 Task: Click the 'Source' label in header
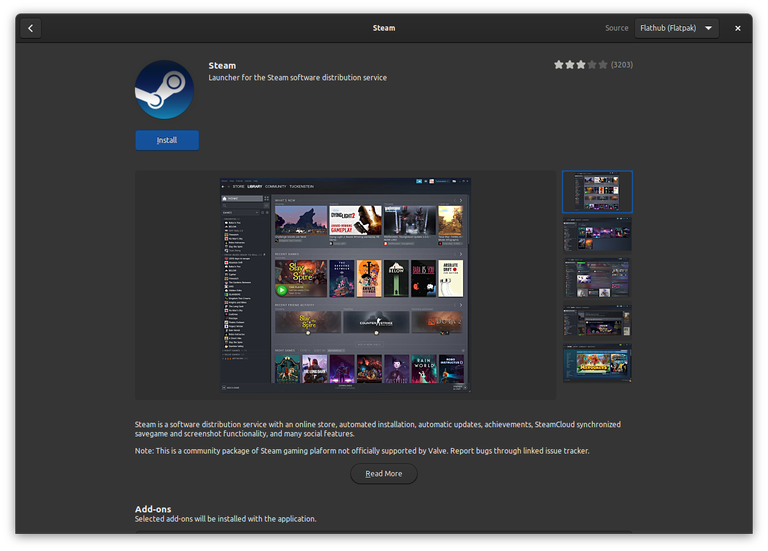617,28
